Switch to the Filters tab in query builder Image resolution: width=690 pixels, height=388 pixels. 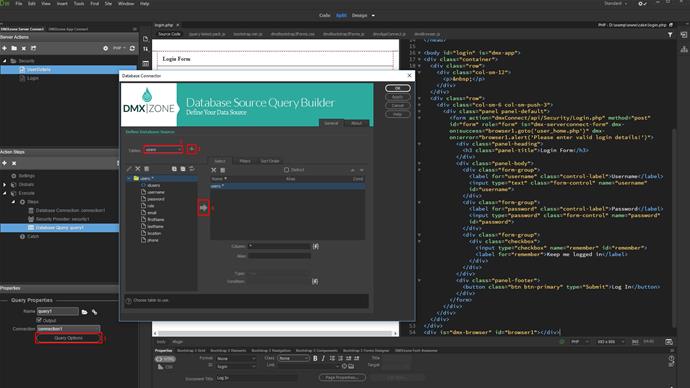[x=245, y=161]
